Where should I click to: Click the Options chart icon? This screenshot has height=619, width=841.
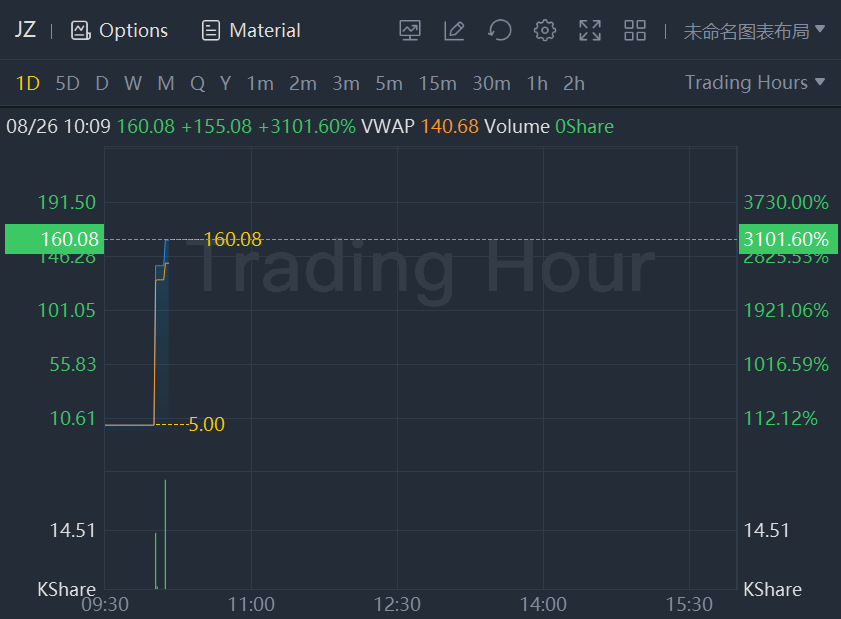(81, 31)
